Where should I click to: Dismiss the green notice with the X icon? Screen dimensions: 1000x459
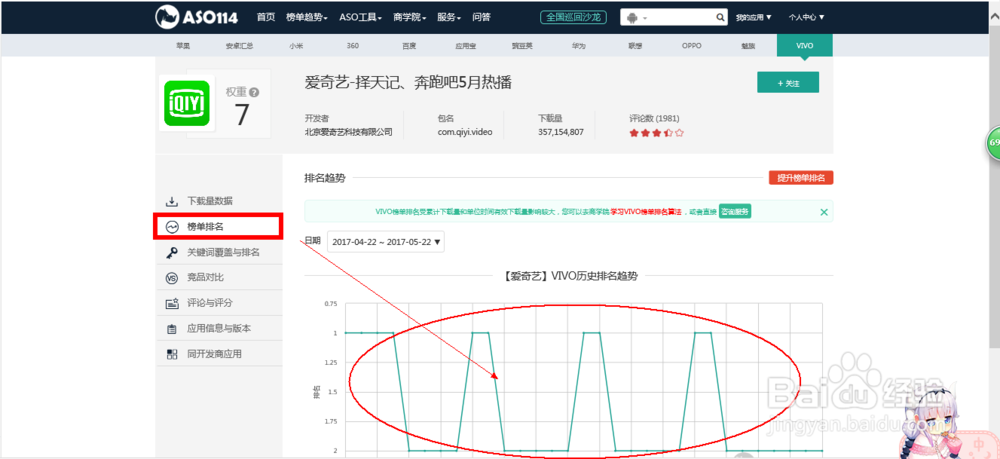coord(823,212)
